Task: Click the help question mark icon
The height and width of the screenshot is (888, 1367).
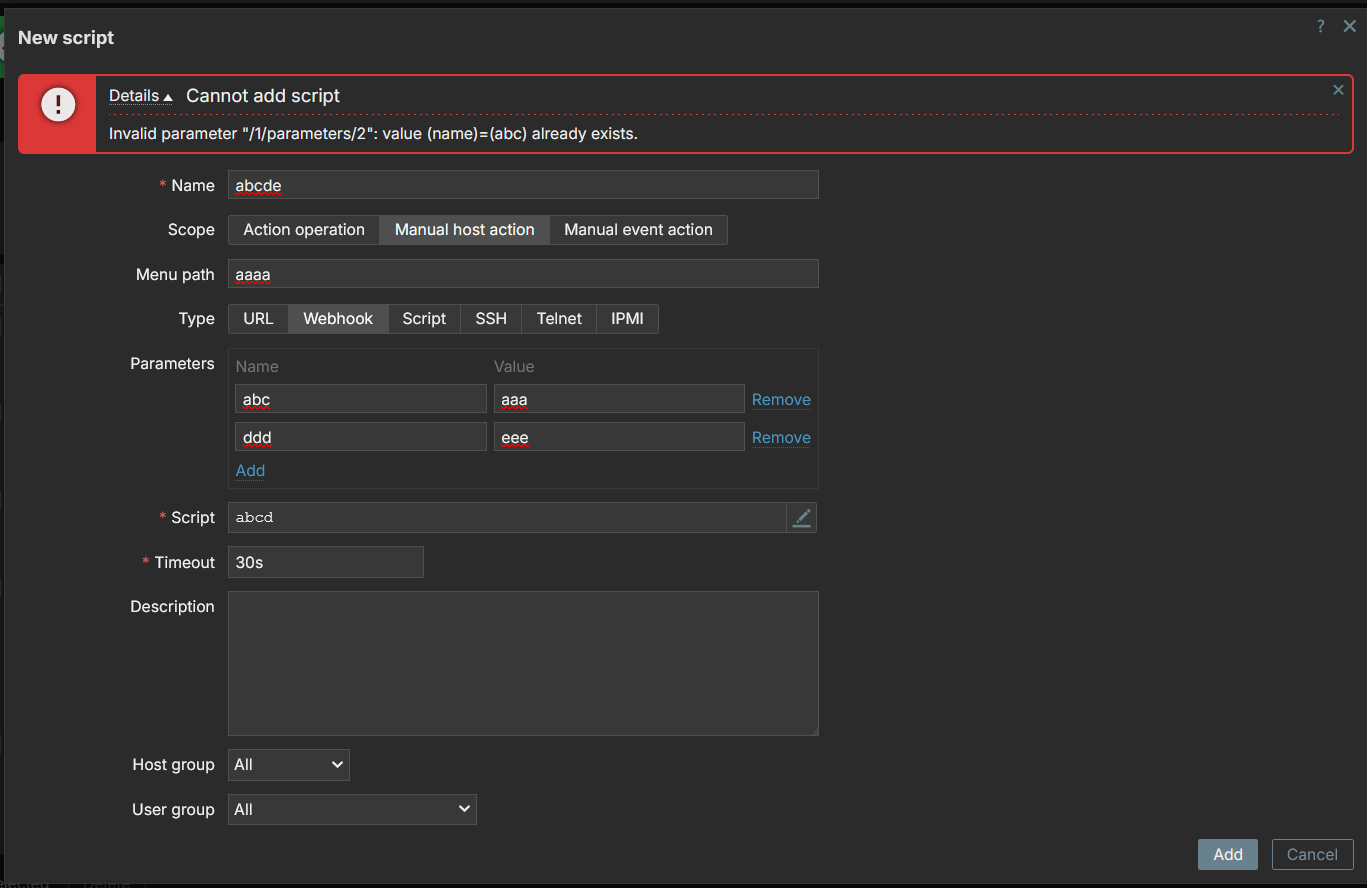Action: (1320, 27)
